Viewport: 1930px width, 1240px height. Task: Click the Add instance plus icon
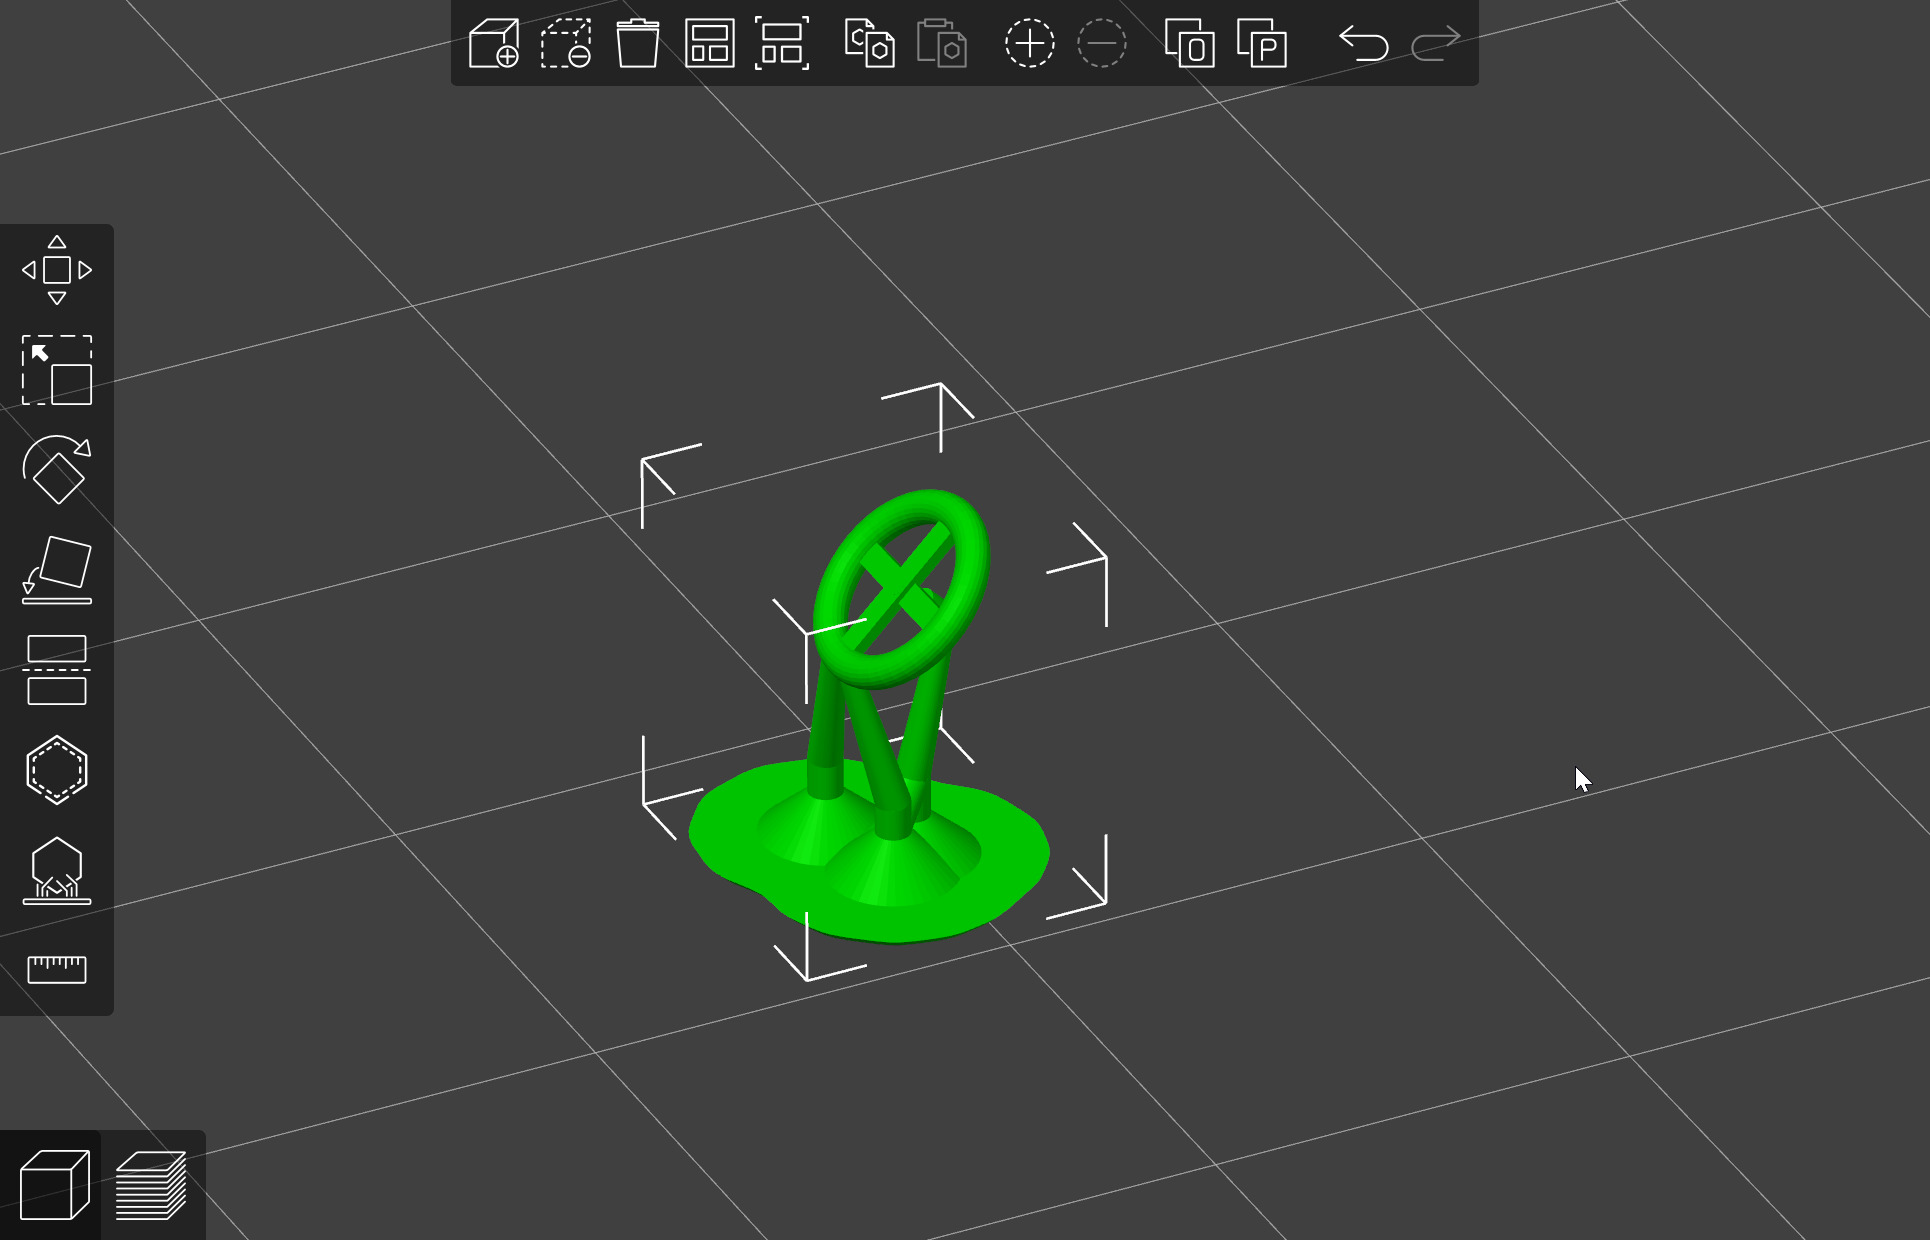click(1029, 43)
